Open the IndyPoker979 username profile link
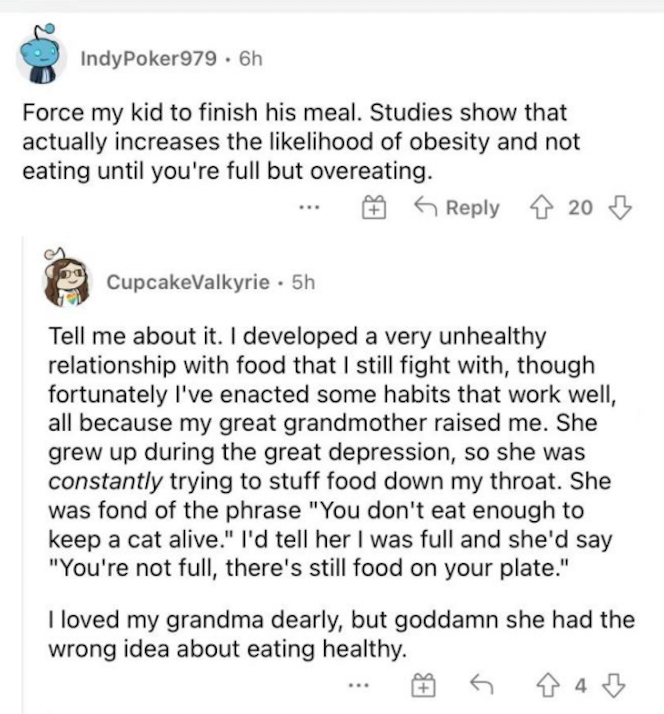Screen dimensions: 664x714 (148, 59)
